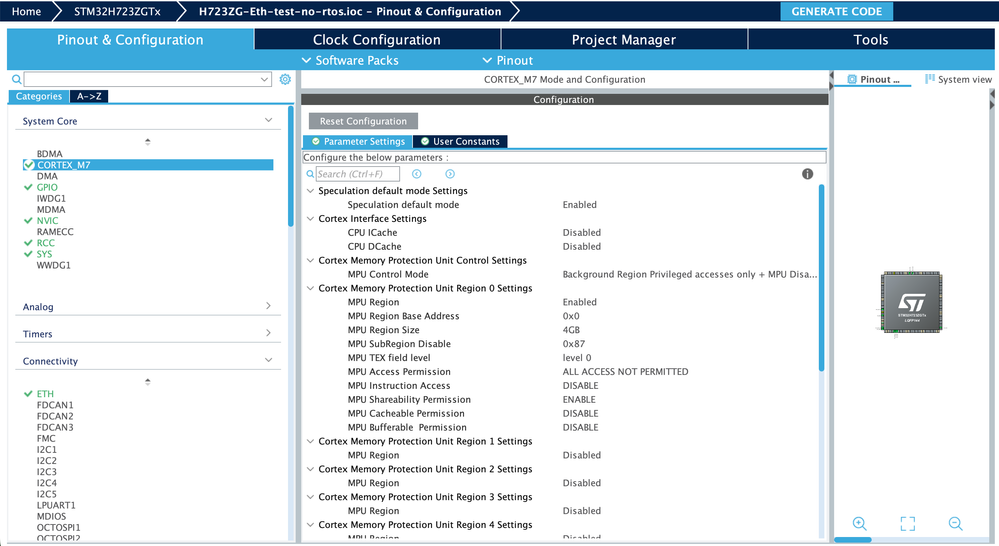This screenshot has height=546, width=999.
Task: Click the parameter Search (Ctrl+F) field
Action: click(357, 174)
